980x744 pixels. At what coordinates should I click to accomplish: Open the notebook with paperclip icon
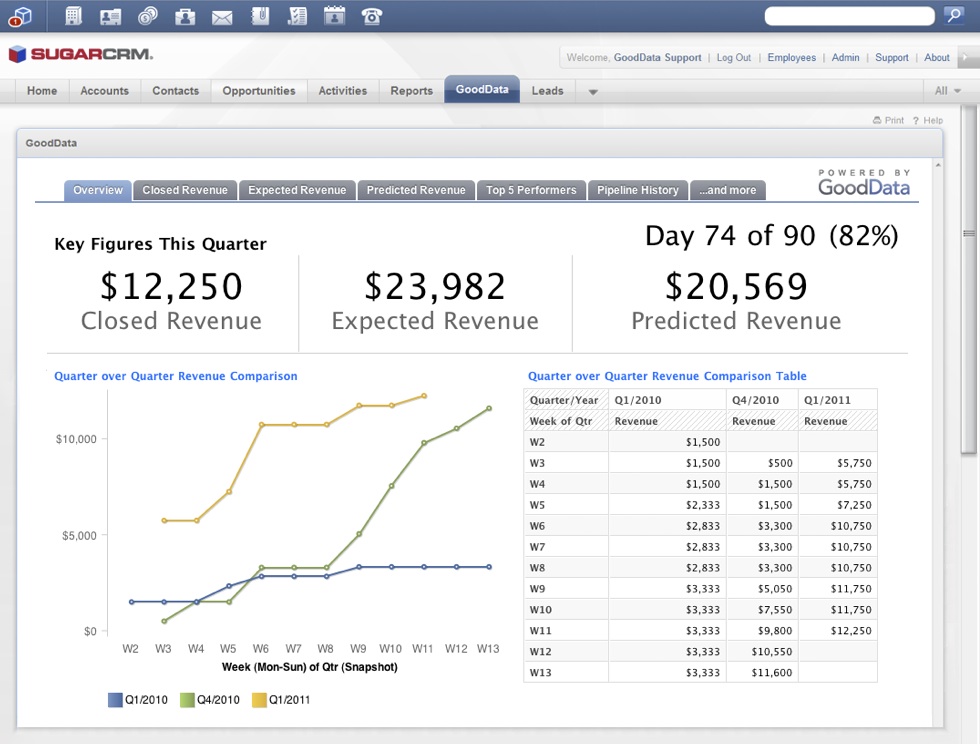point(260,16)
